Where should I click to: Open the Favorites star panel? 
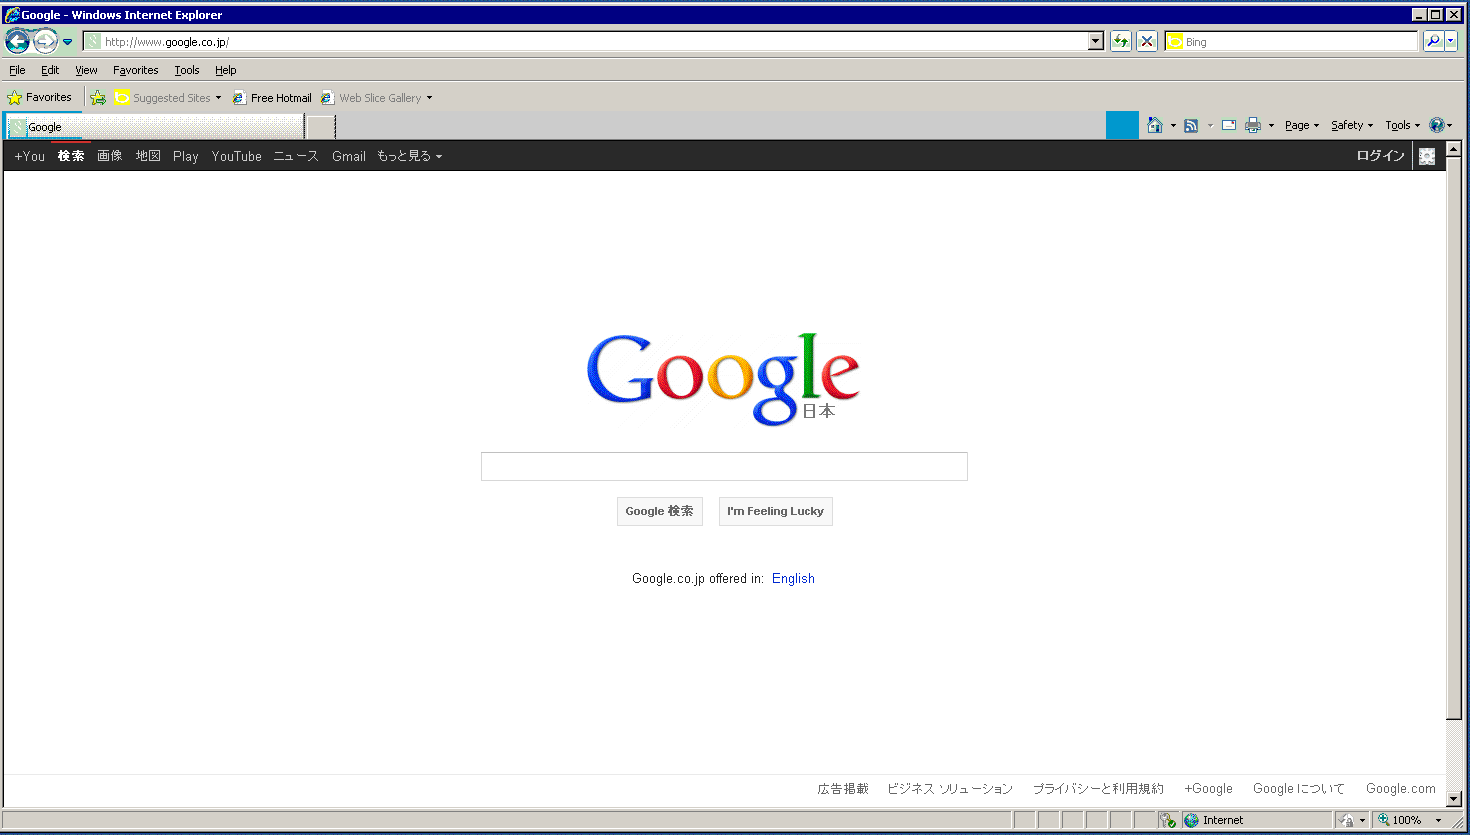click(x=40, y=97)
